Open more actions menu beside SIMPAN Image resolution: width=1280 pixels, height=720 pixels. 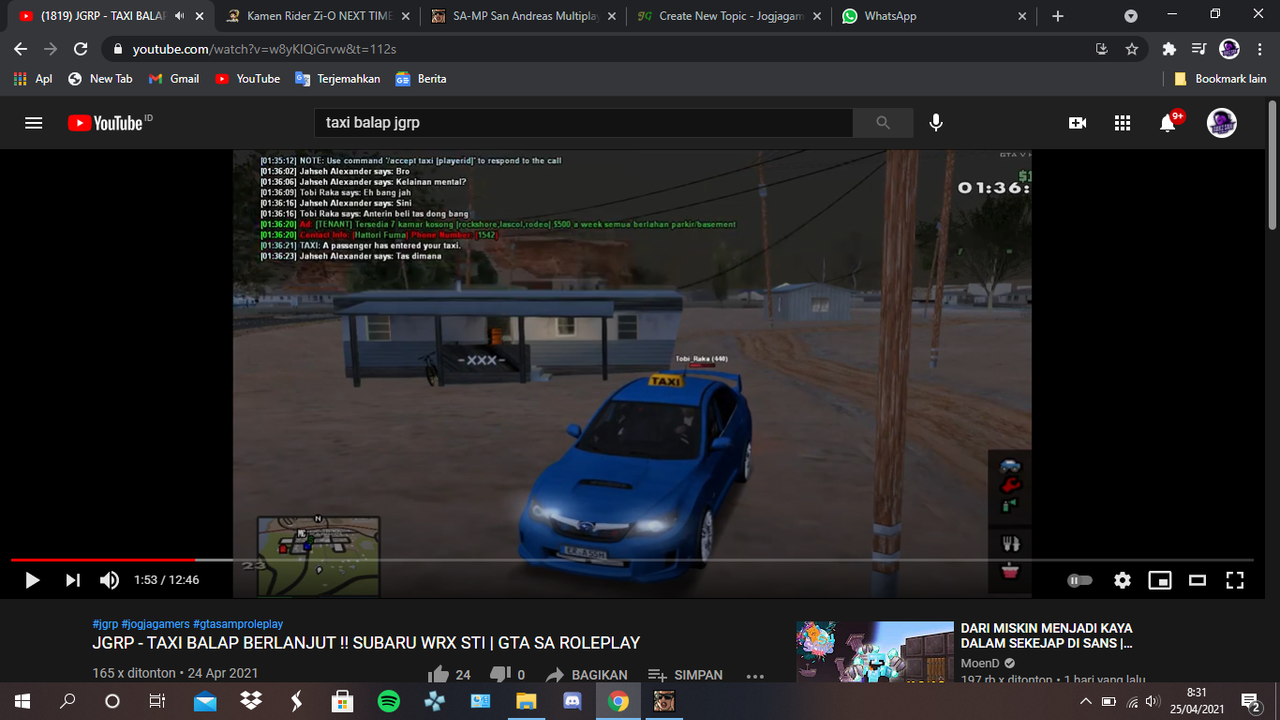pyautogui.click(x=755, y=675)
